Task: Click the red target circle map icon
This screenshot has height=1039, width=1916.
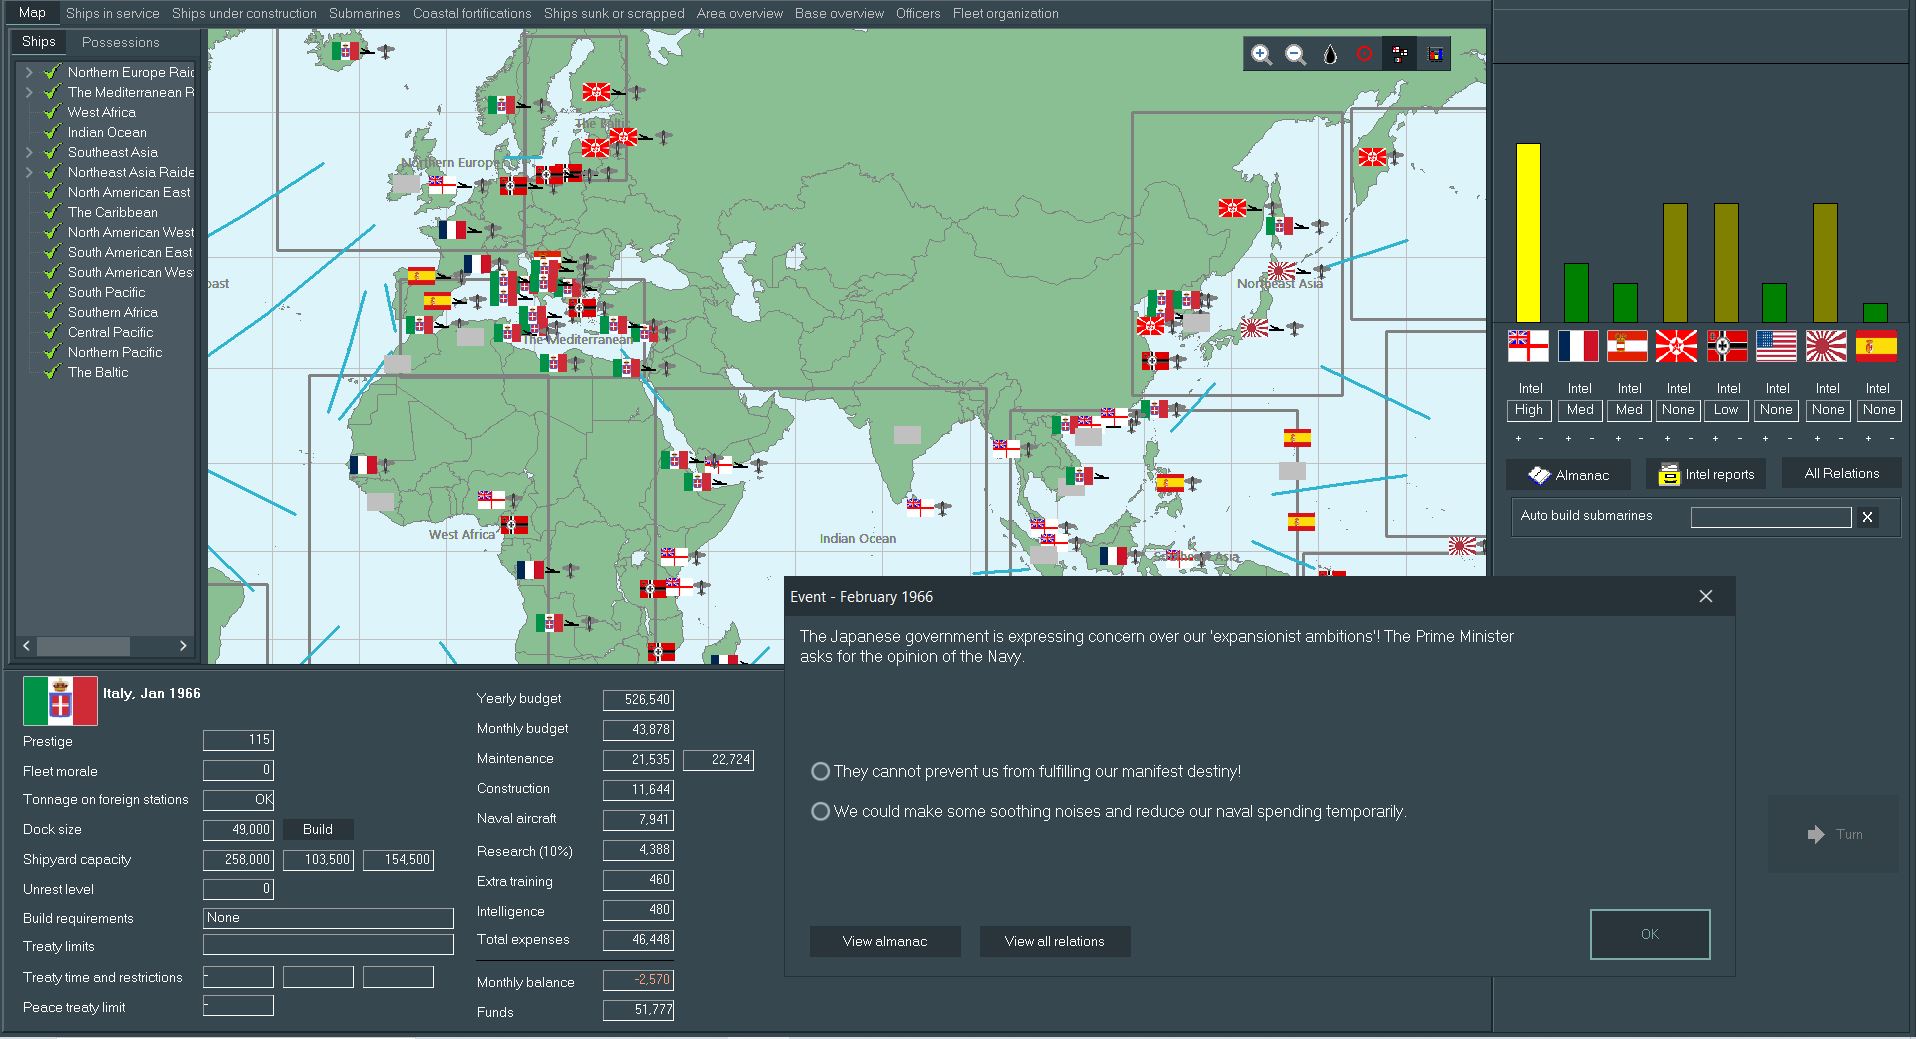Action: click(1364, 55)
